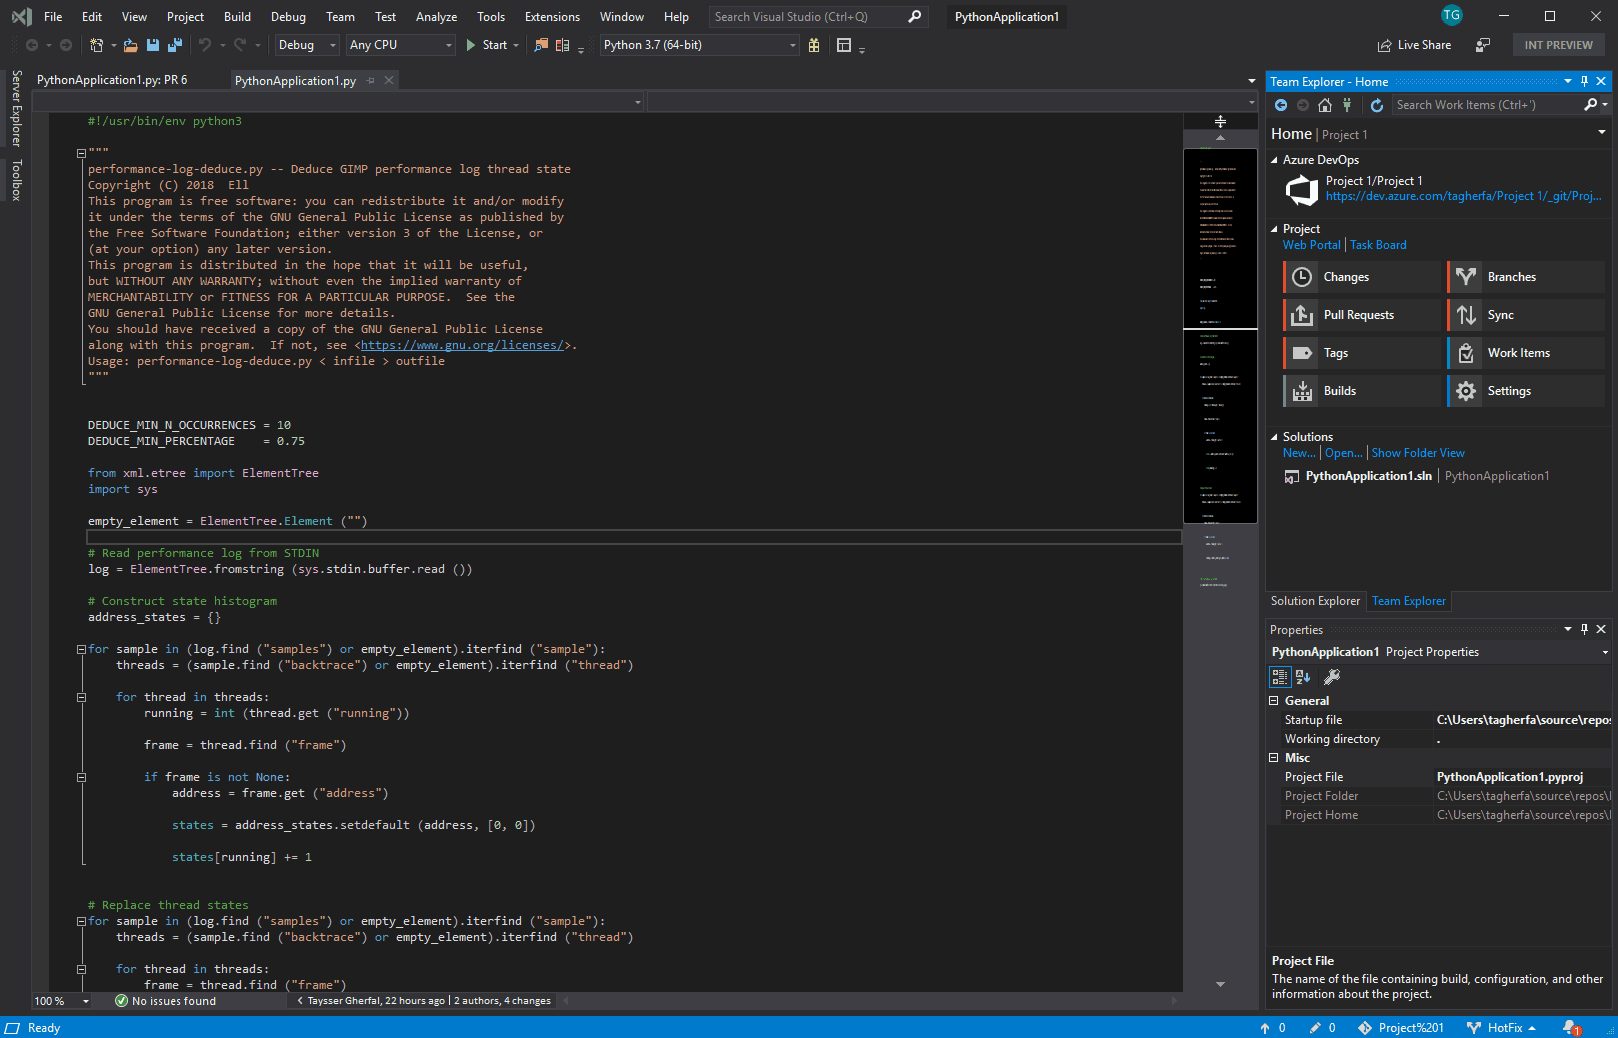Collapse the Azure DevOps section
The image size is (1618, 1038).
pyautogui.click(x=1272, y=159)
